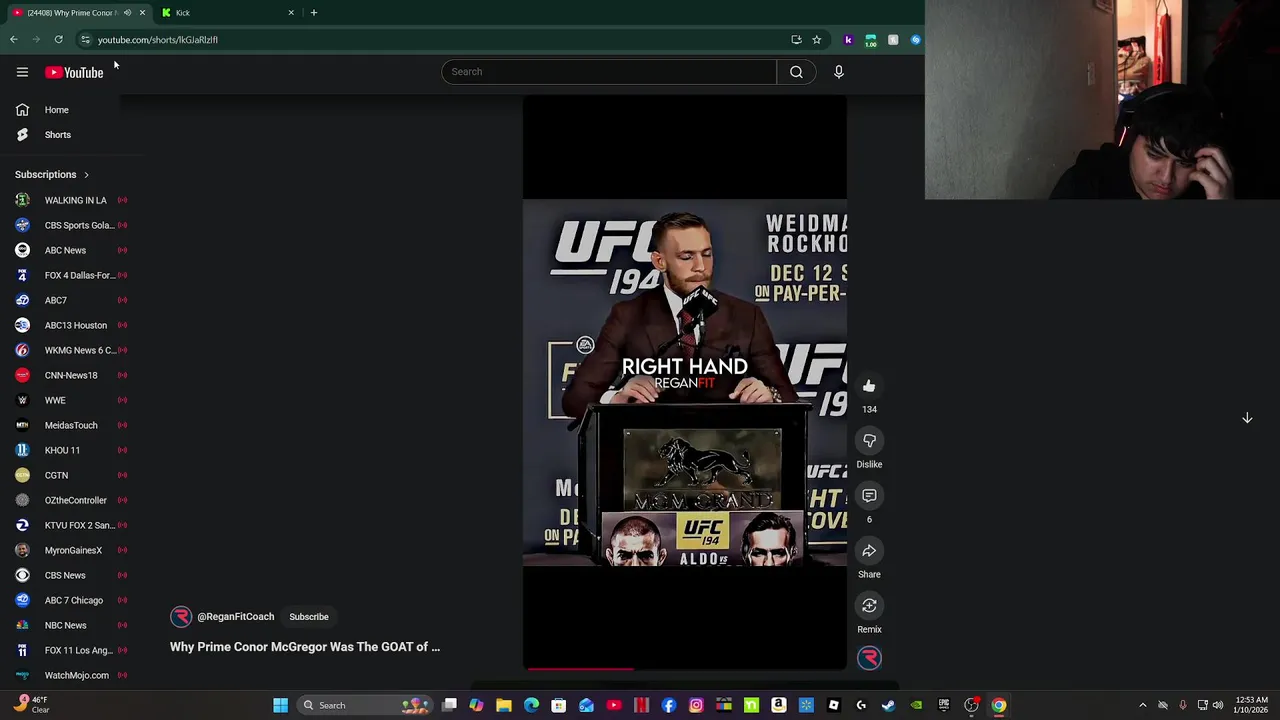Switch to the Kick browser tab
The height and width of the screenshot is (720, 1280).
coord(228,13)
